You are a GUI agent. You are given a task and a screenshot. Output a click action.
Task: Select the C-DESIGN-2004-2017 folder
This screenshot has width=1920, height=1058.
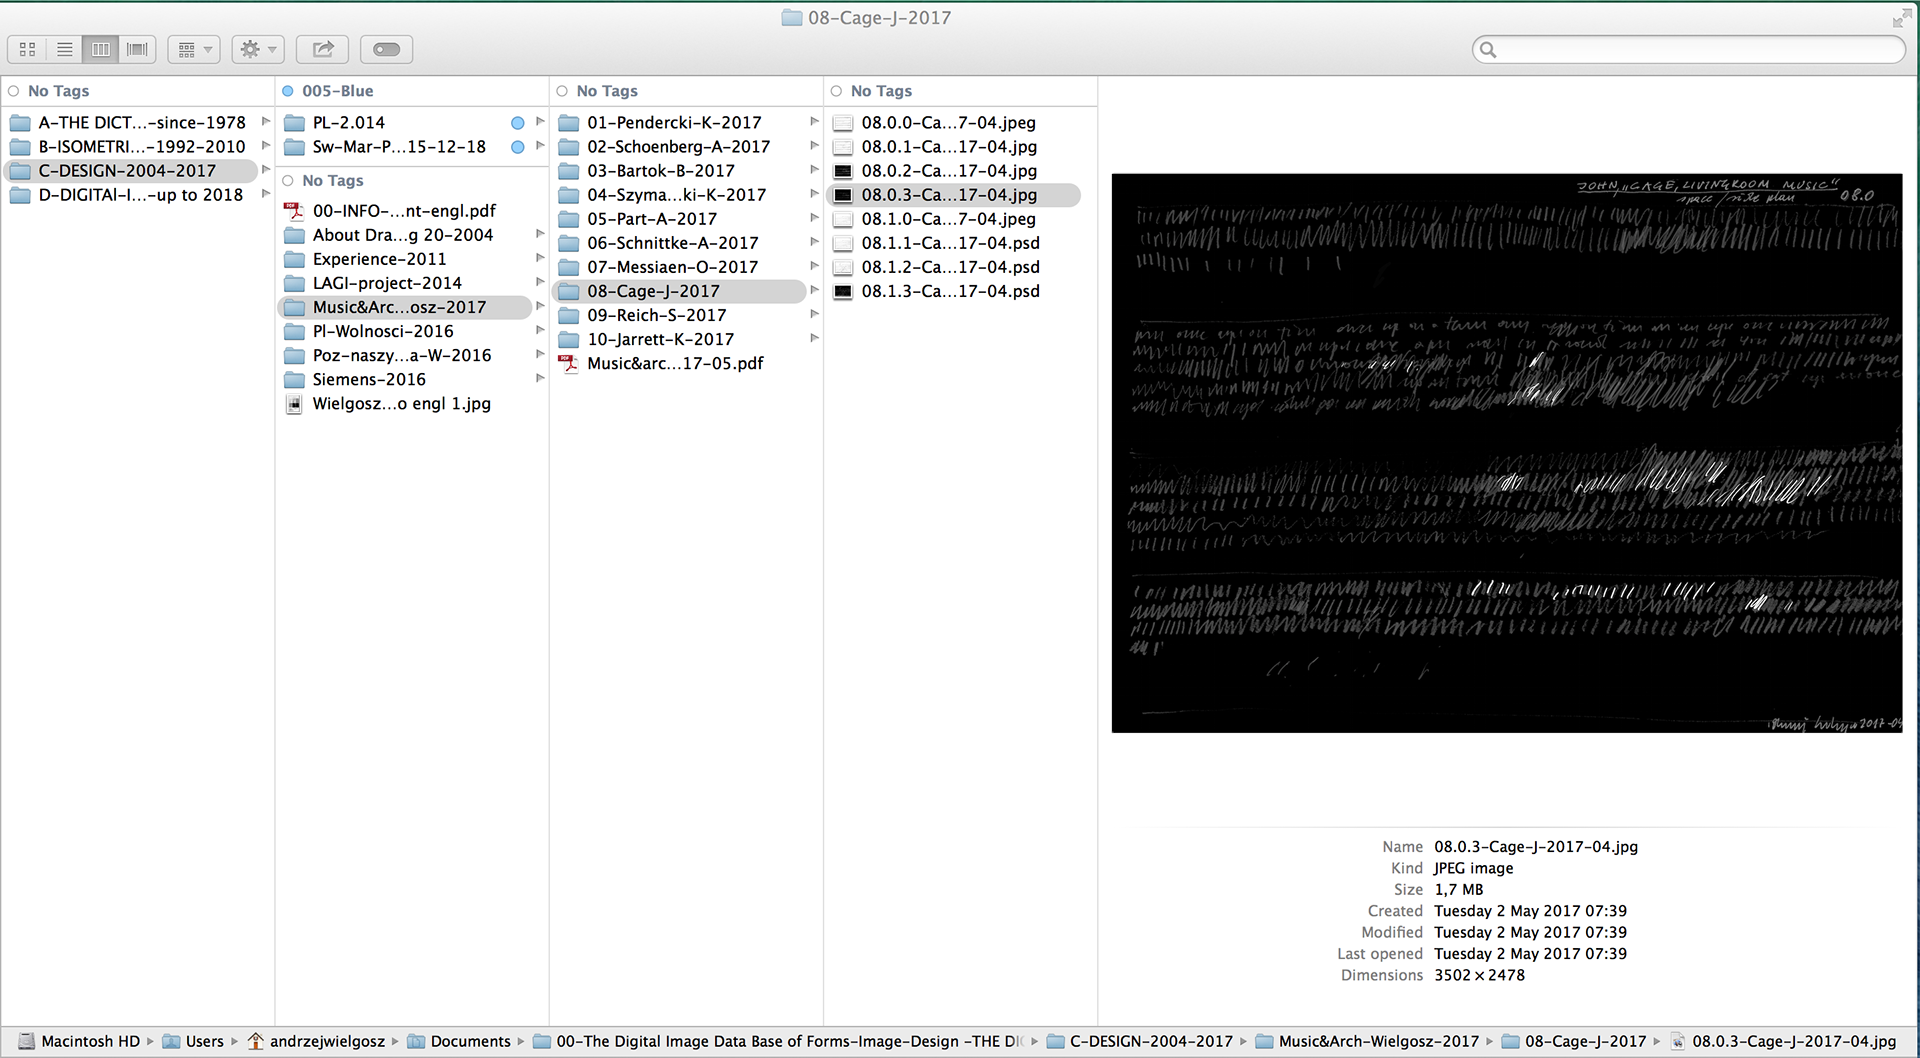(130, 170)
